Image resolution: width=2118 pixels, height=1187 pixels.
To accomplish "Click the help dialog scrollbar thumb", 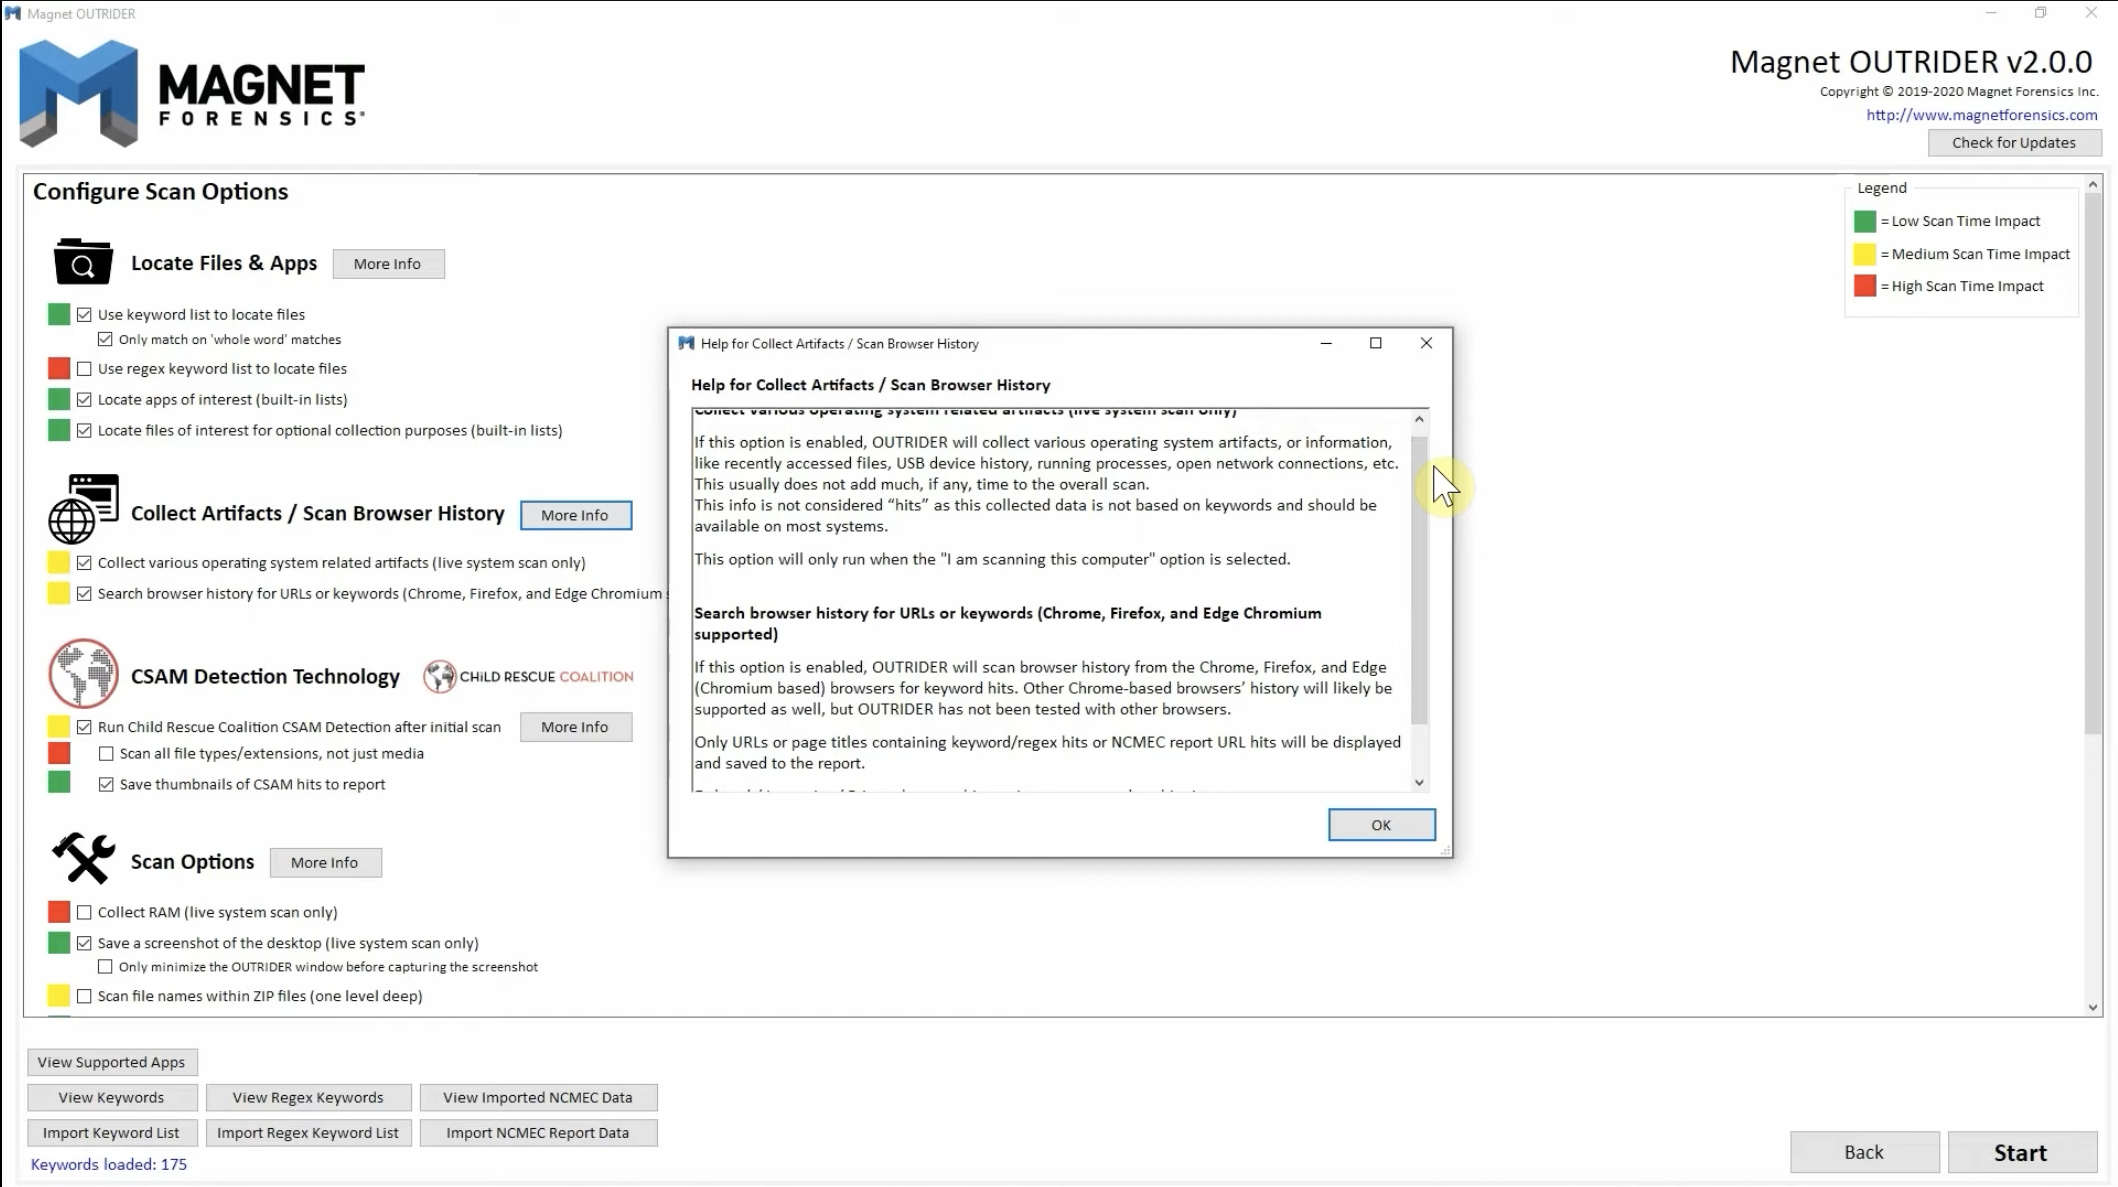I will pyautogui.click(x=1419, y=580).
